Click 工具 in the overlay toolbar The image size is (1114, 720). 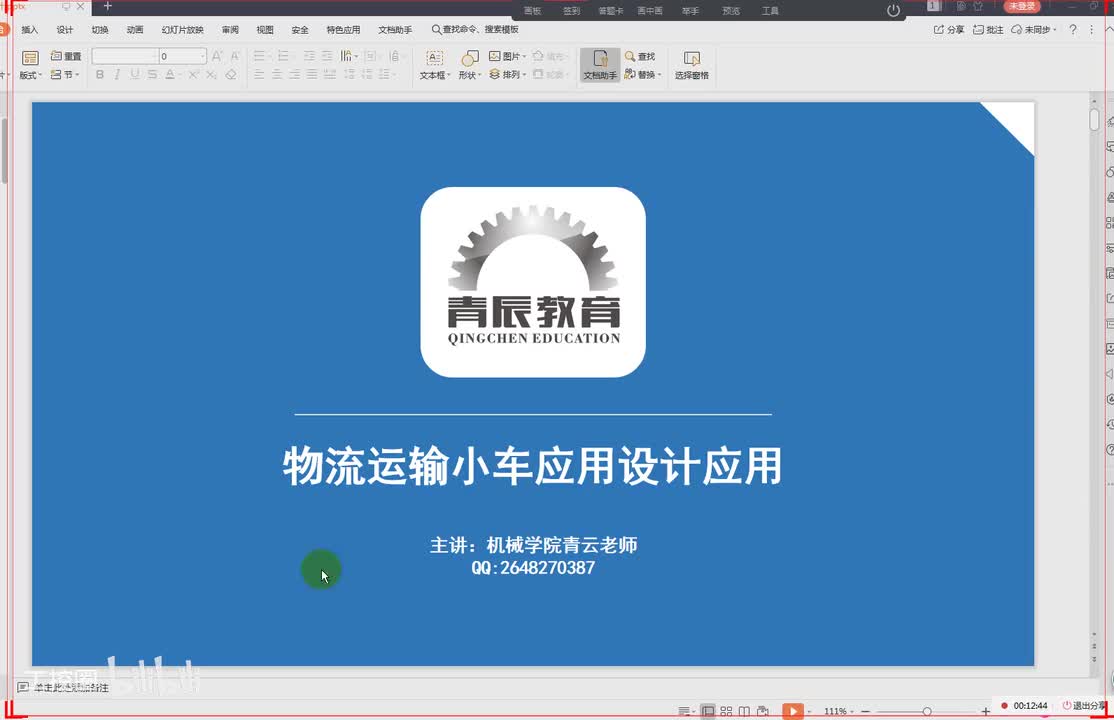tap(770, 11)
